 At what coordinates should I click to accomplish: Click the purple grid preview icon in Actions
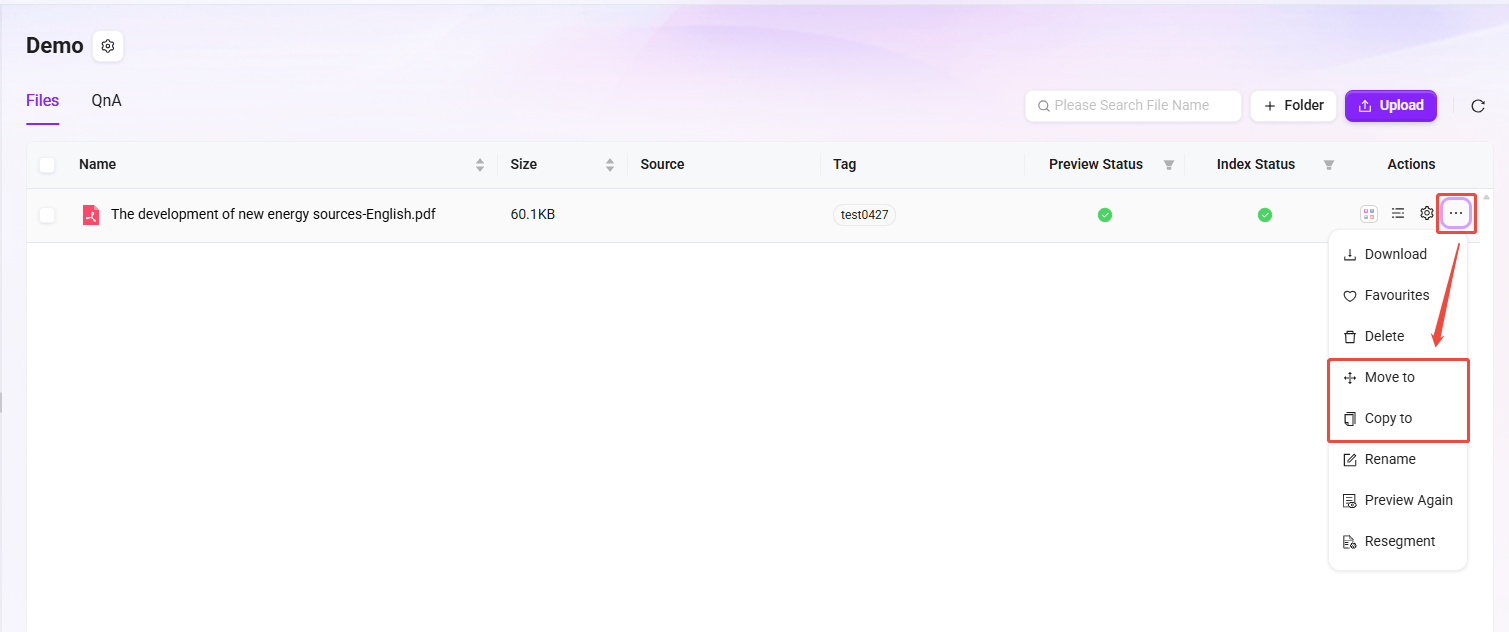[1369, 213]
